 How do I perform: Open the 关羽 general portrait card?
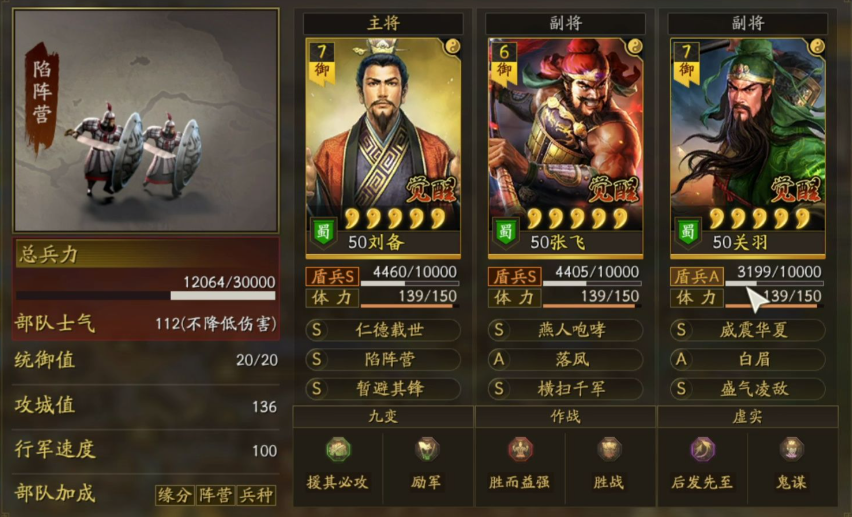coord(748,147)
